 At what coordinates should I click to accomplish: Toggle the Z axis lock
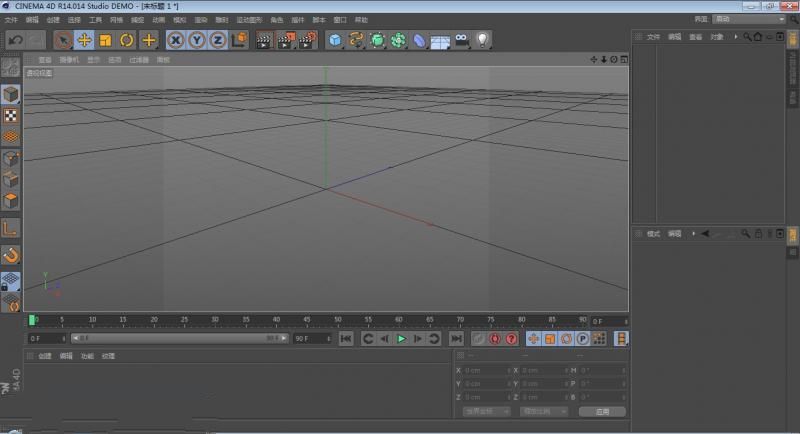point(217,40)
